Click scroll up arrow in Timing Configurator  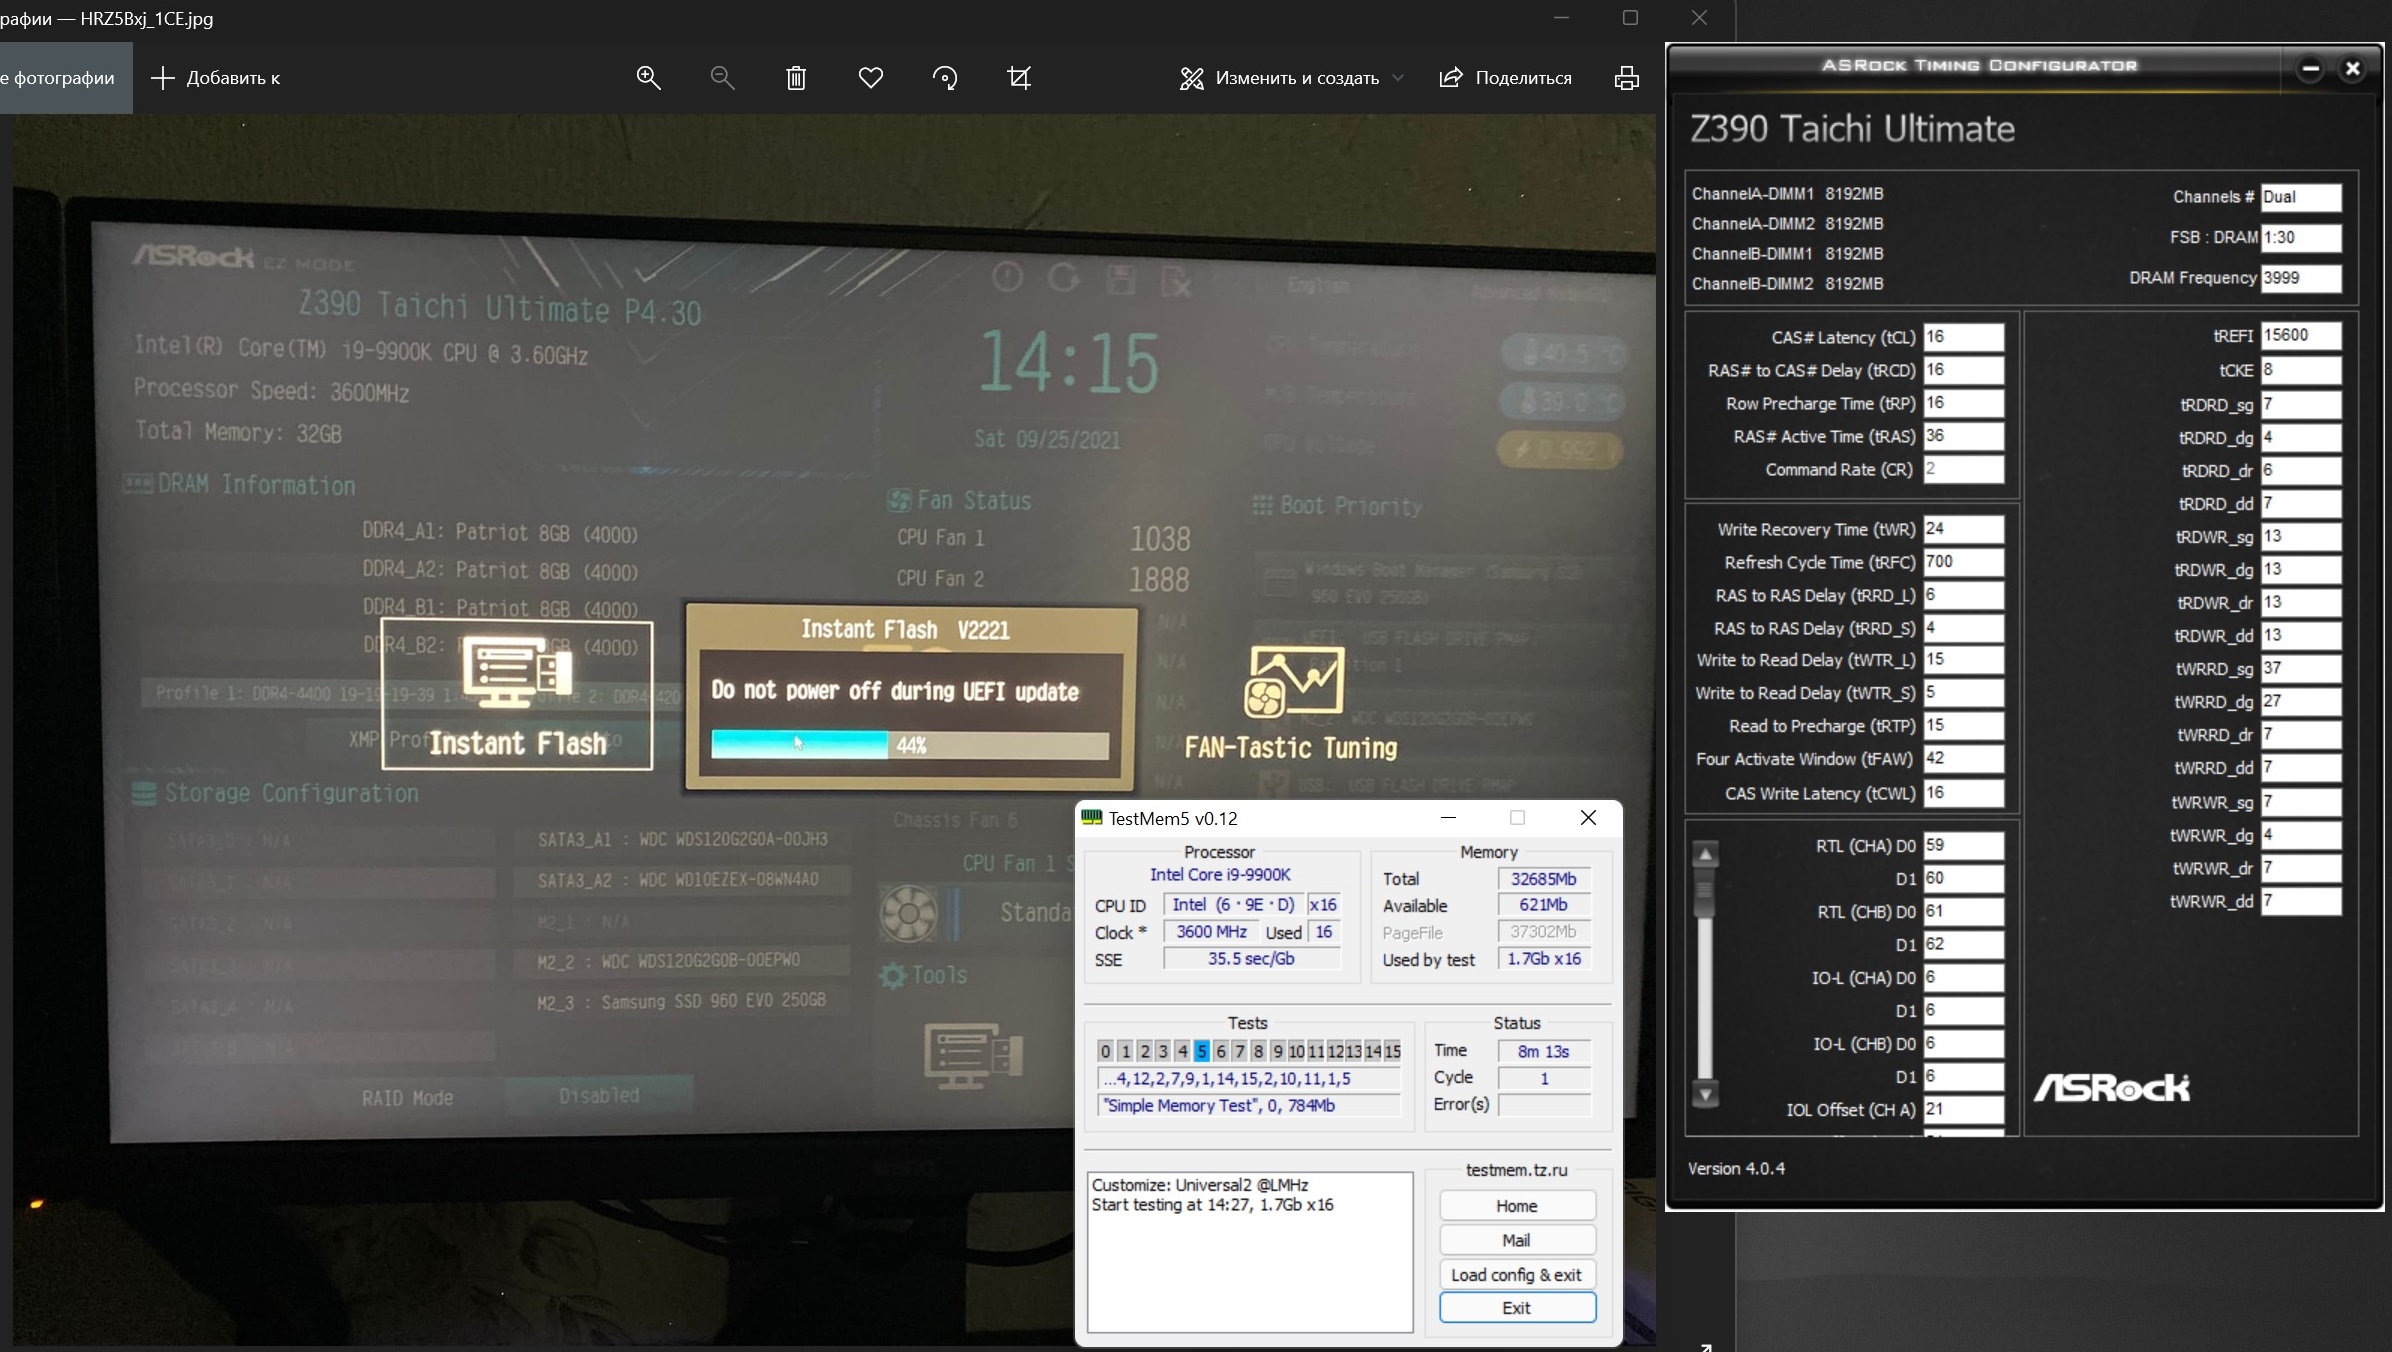pos(1705,855)
